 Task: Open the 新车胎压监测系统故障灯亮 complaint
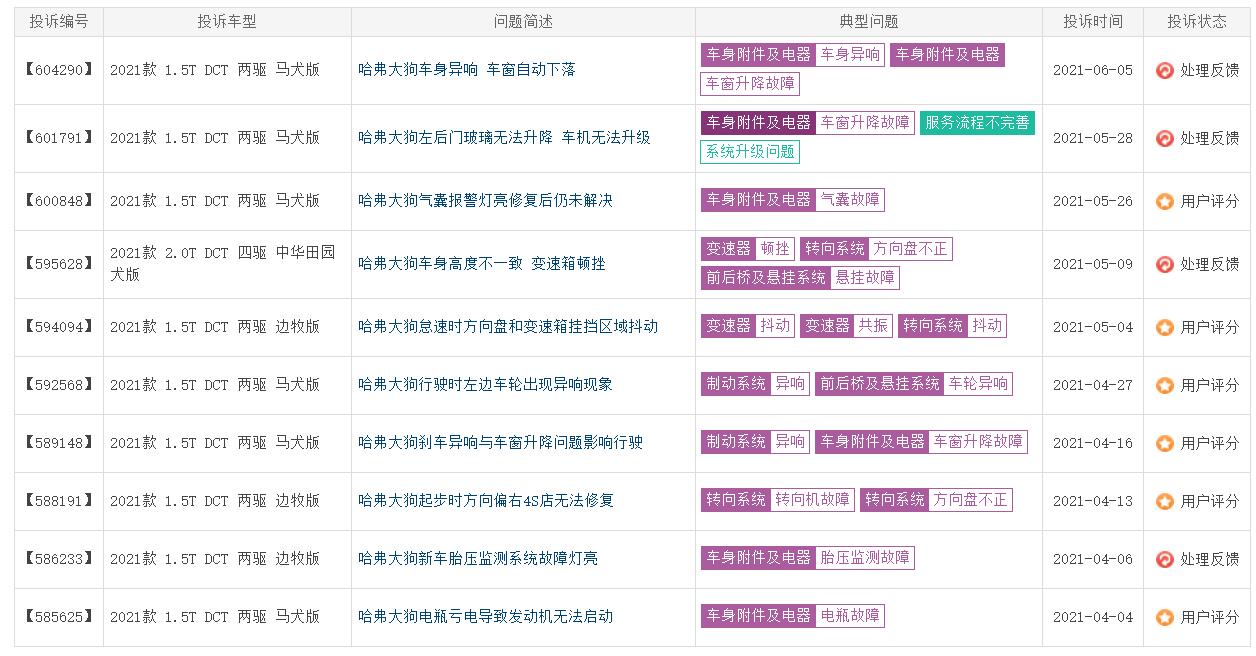(477, 559)
